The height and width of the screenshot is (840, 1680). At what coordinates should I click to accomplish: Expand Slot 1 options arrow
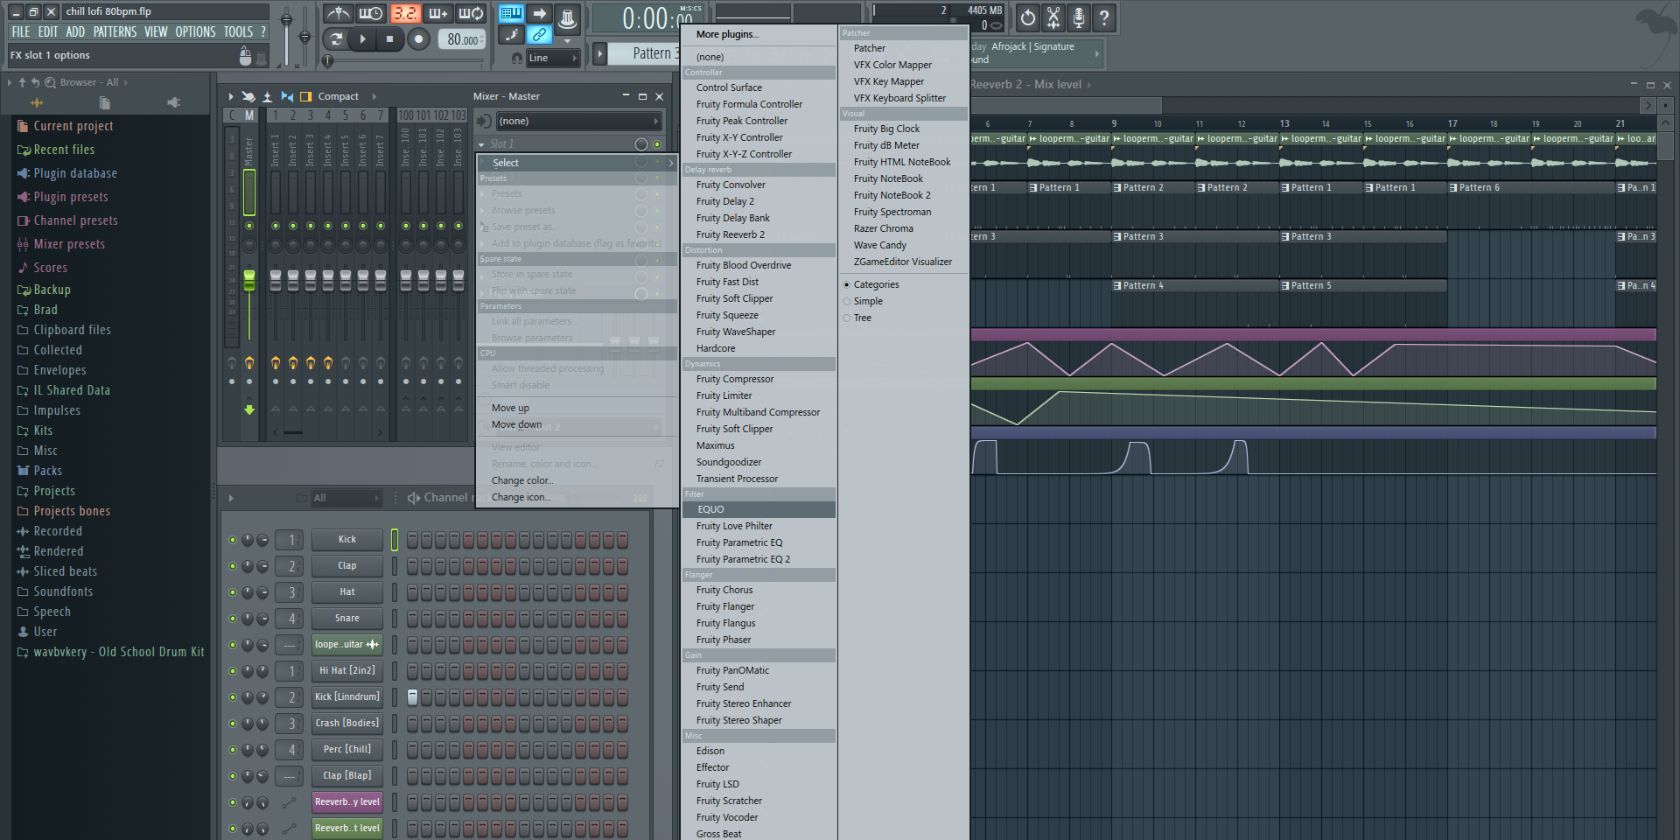coord(482,144)
